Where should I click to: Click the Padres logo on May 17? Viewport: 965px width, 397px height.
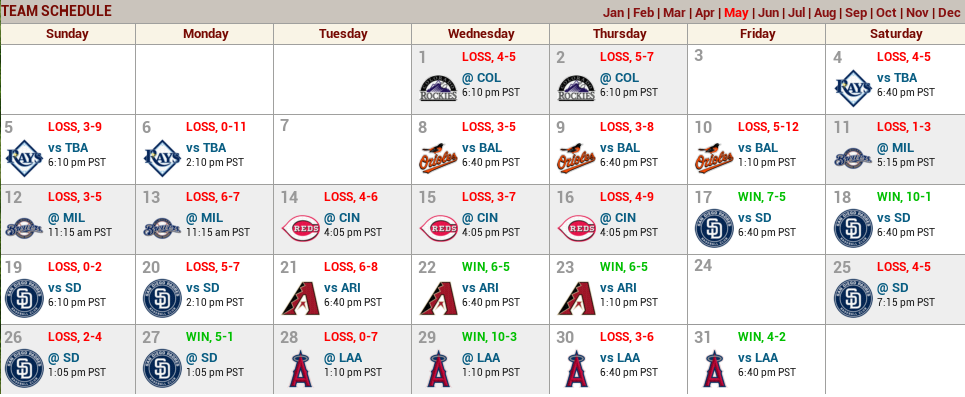(715, 228)
